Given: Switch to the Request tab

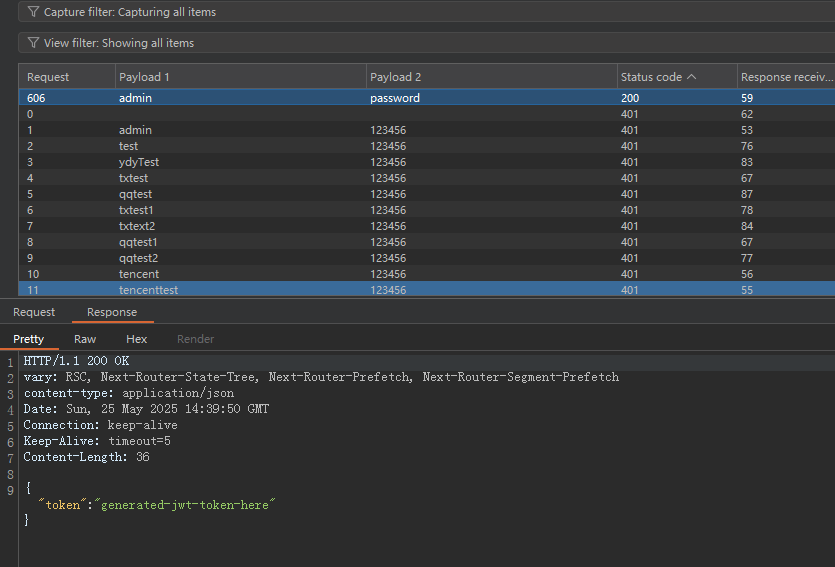Looking at the screenshot, I should (34, 312).
